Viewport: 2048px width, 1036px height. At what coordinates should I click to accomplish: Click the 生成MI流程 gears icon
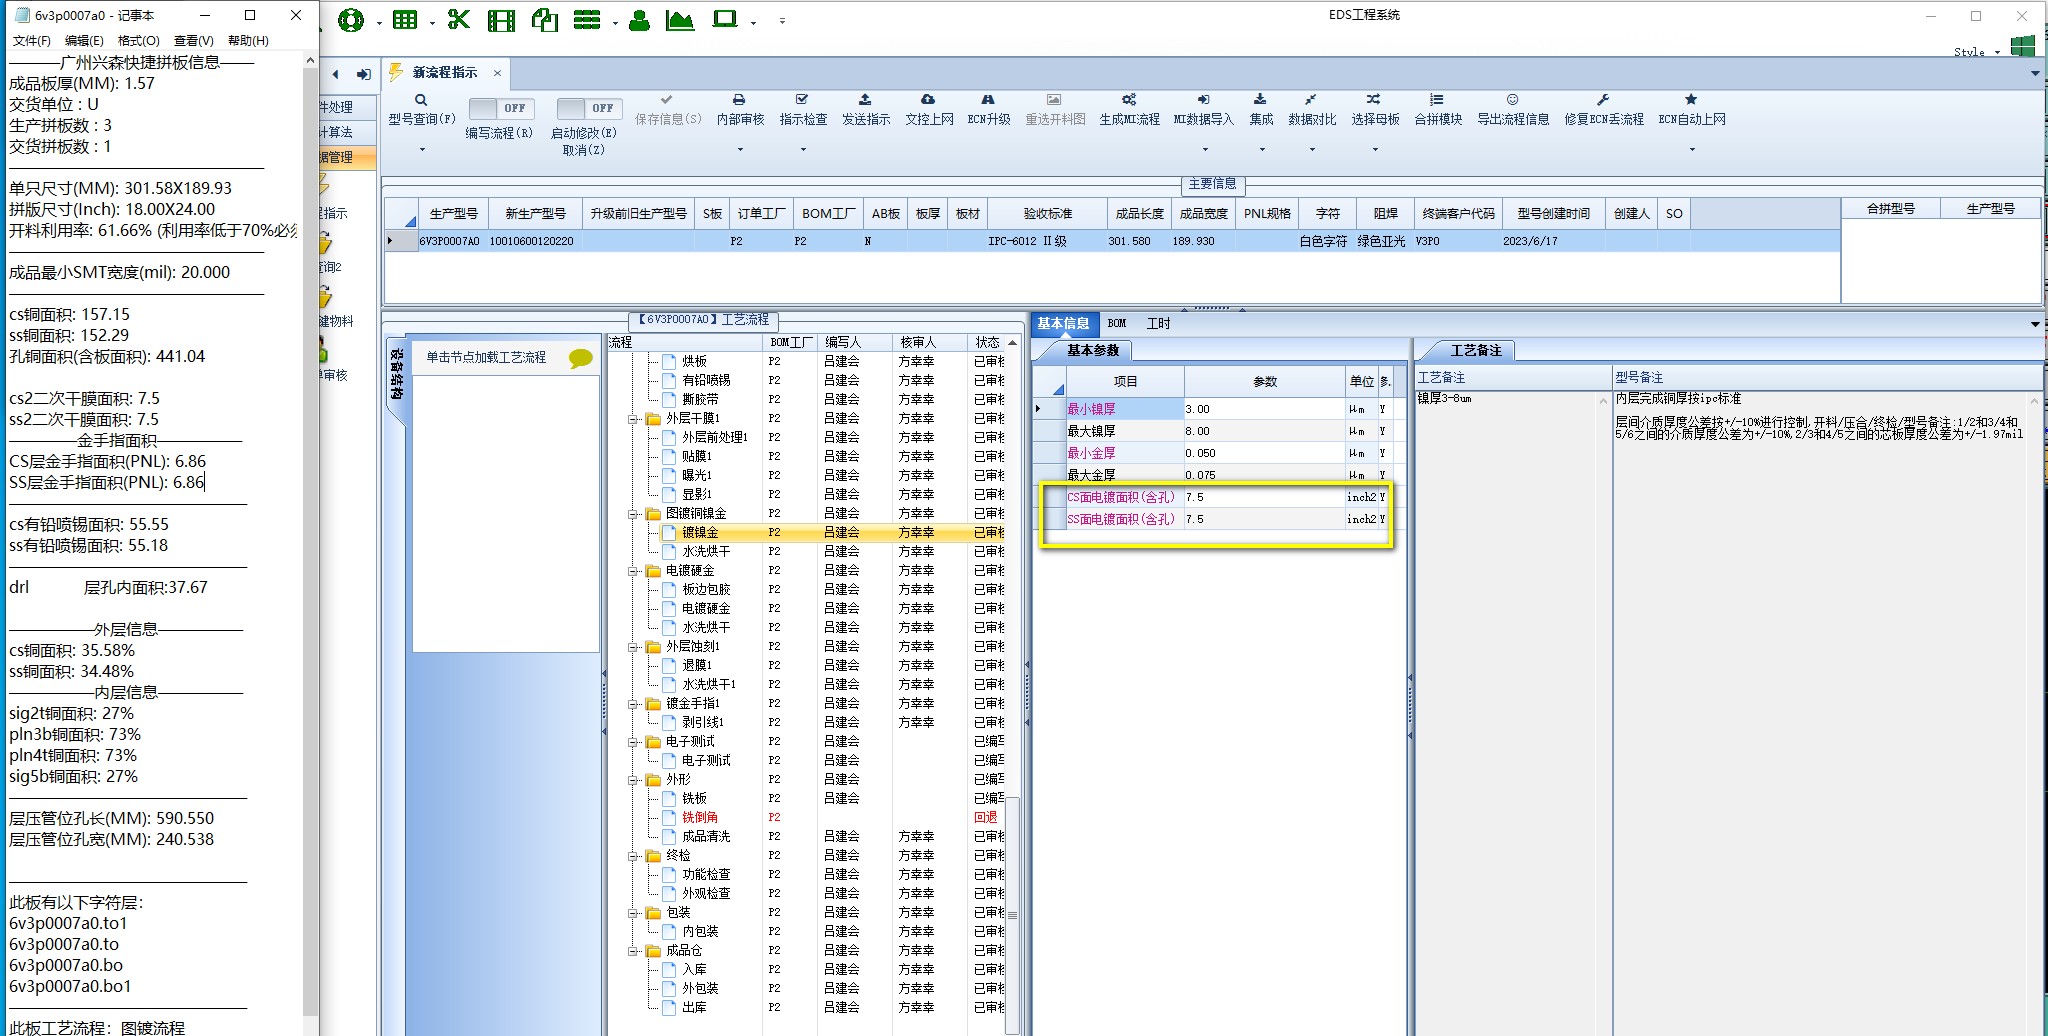1129,100
